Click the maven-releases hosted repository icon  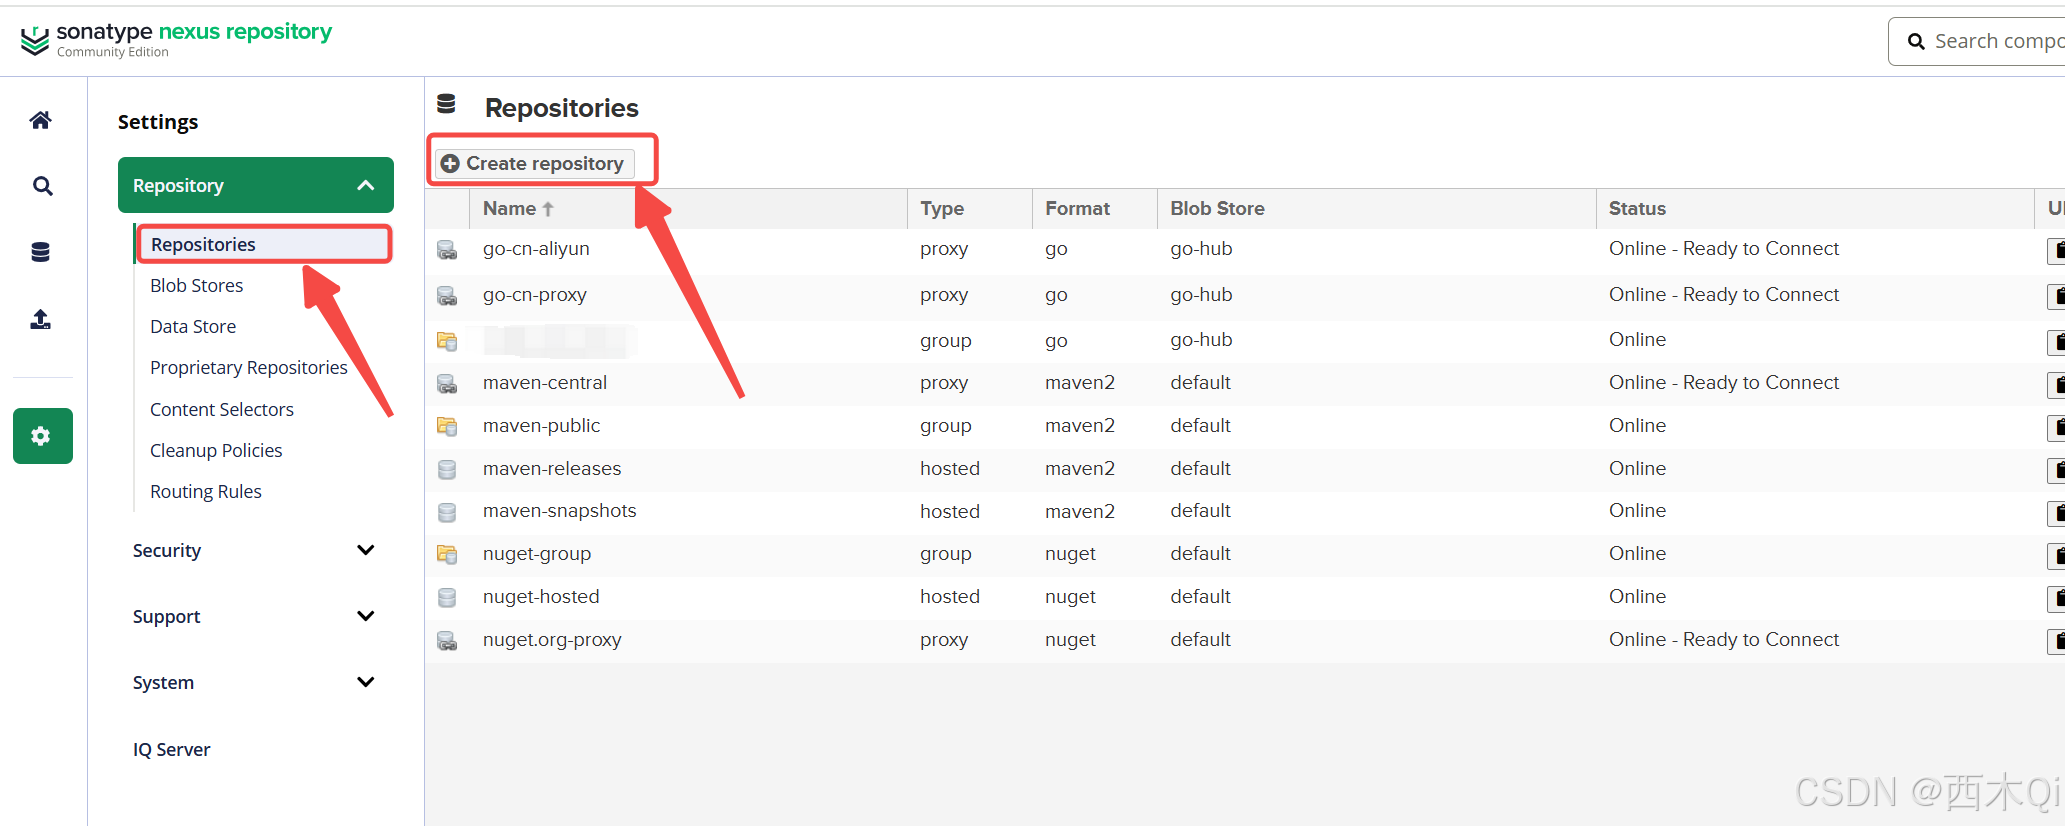[x=447, y=470]
